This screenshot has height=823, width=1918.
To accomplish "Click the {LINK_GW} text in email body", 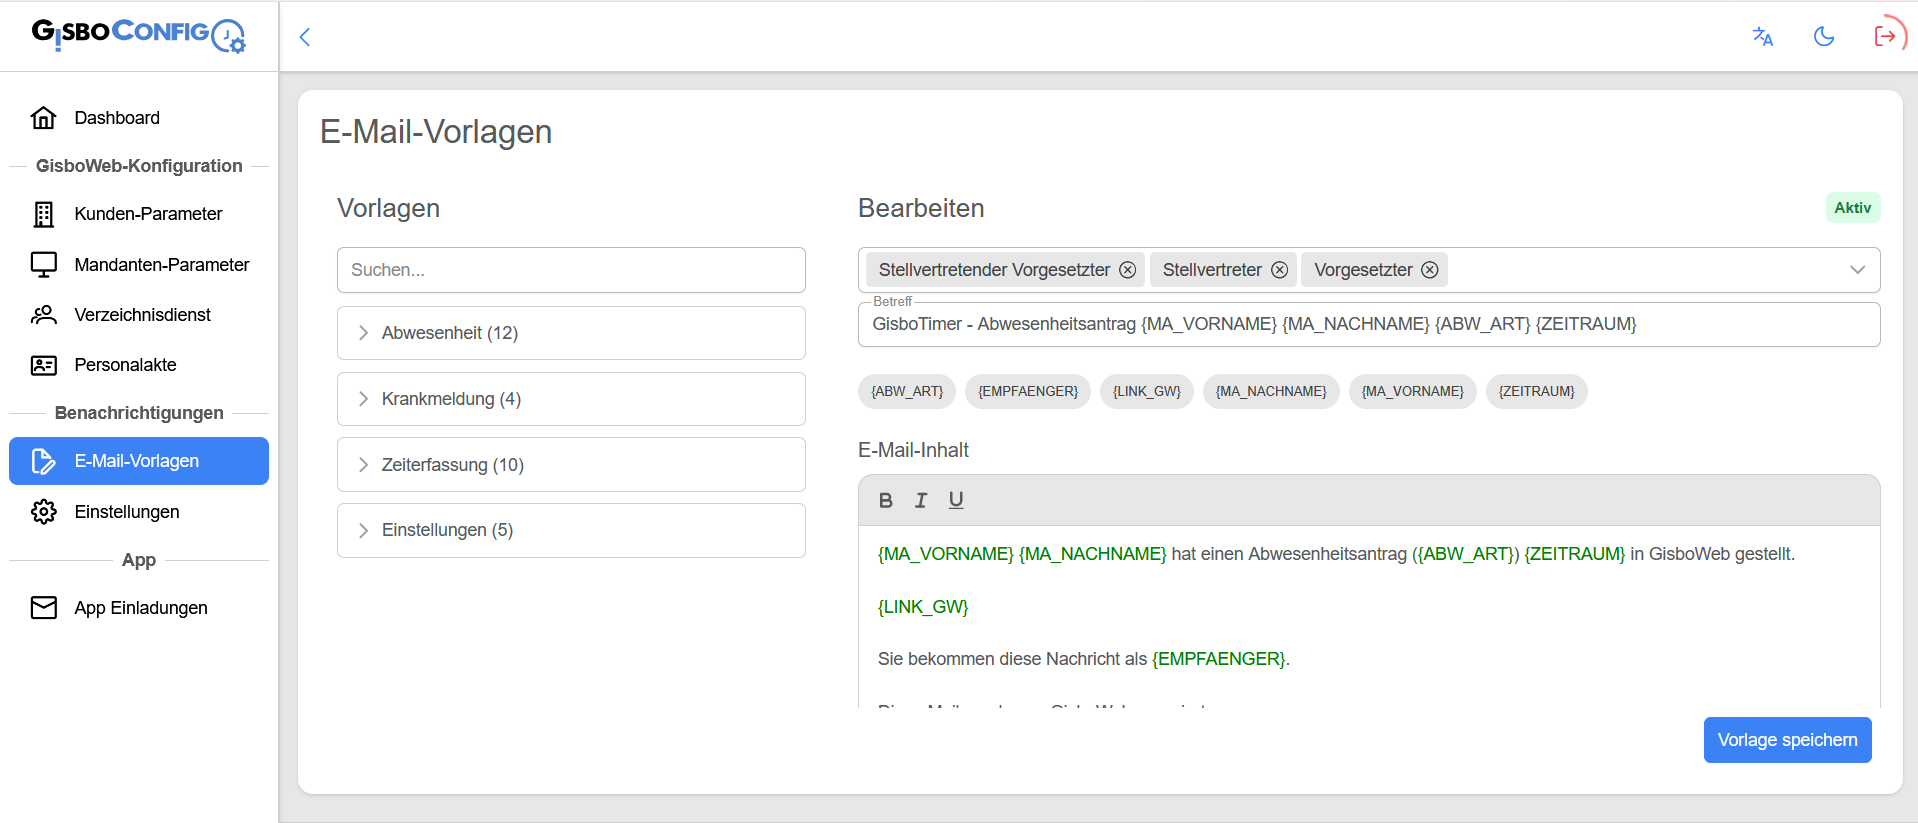I will (x=923, y=607).
